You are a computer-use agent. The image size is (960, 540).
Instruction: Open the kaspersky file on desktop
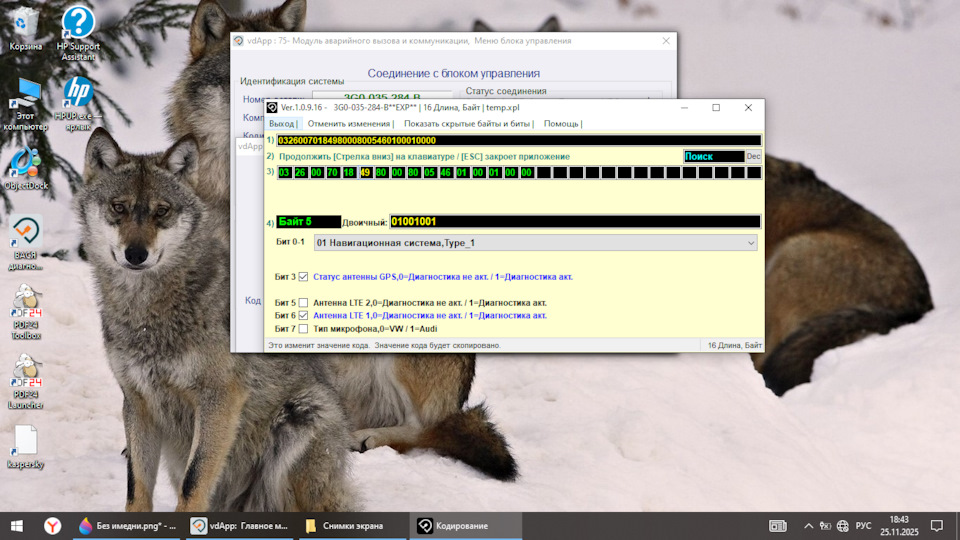coord(25,442)
